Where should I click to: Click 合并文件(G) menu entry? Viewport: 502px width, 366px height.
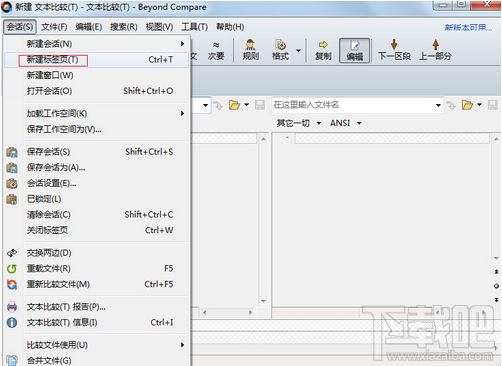97,360
